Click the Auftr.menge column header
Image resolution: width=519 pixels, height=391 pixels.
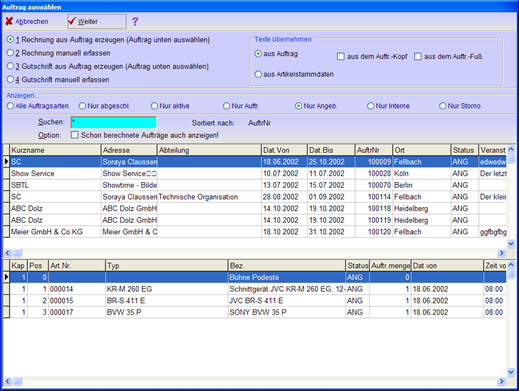(x=390, y=266)
